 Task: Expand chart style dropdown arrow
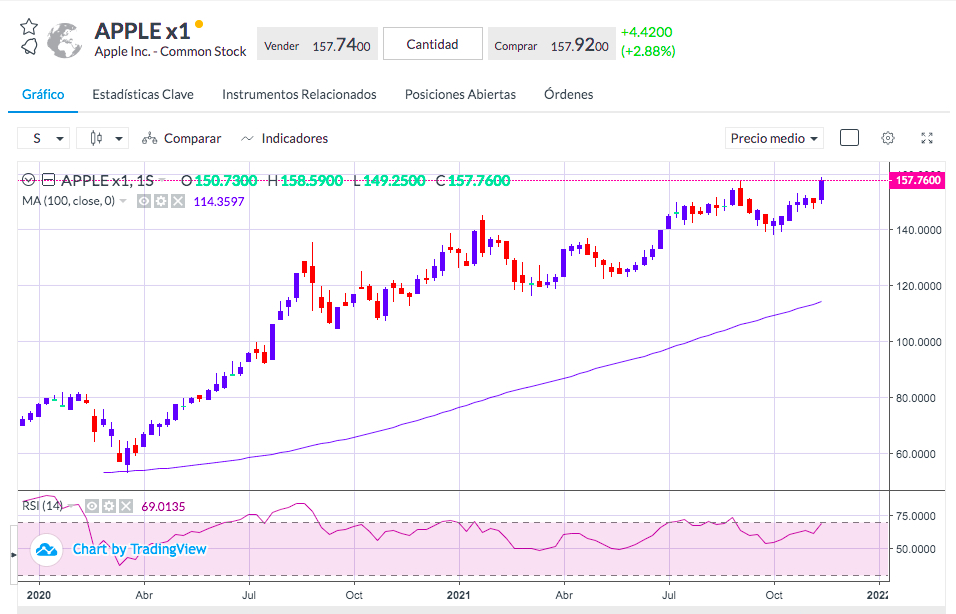(x=119, y=139)
